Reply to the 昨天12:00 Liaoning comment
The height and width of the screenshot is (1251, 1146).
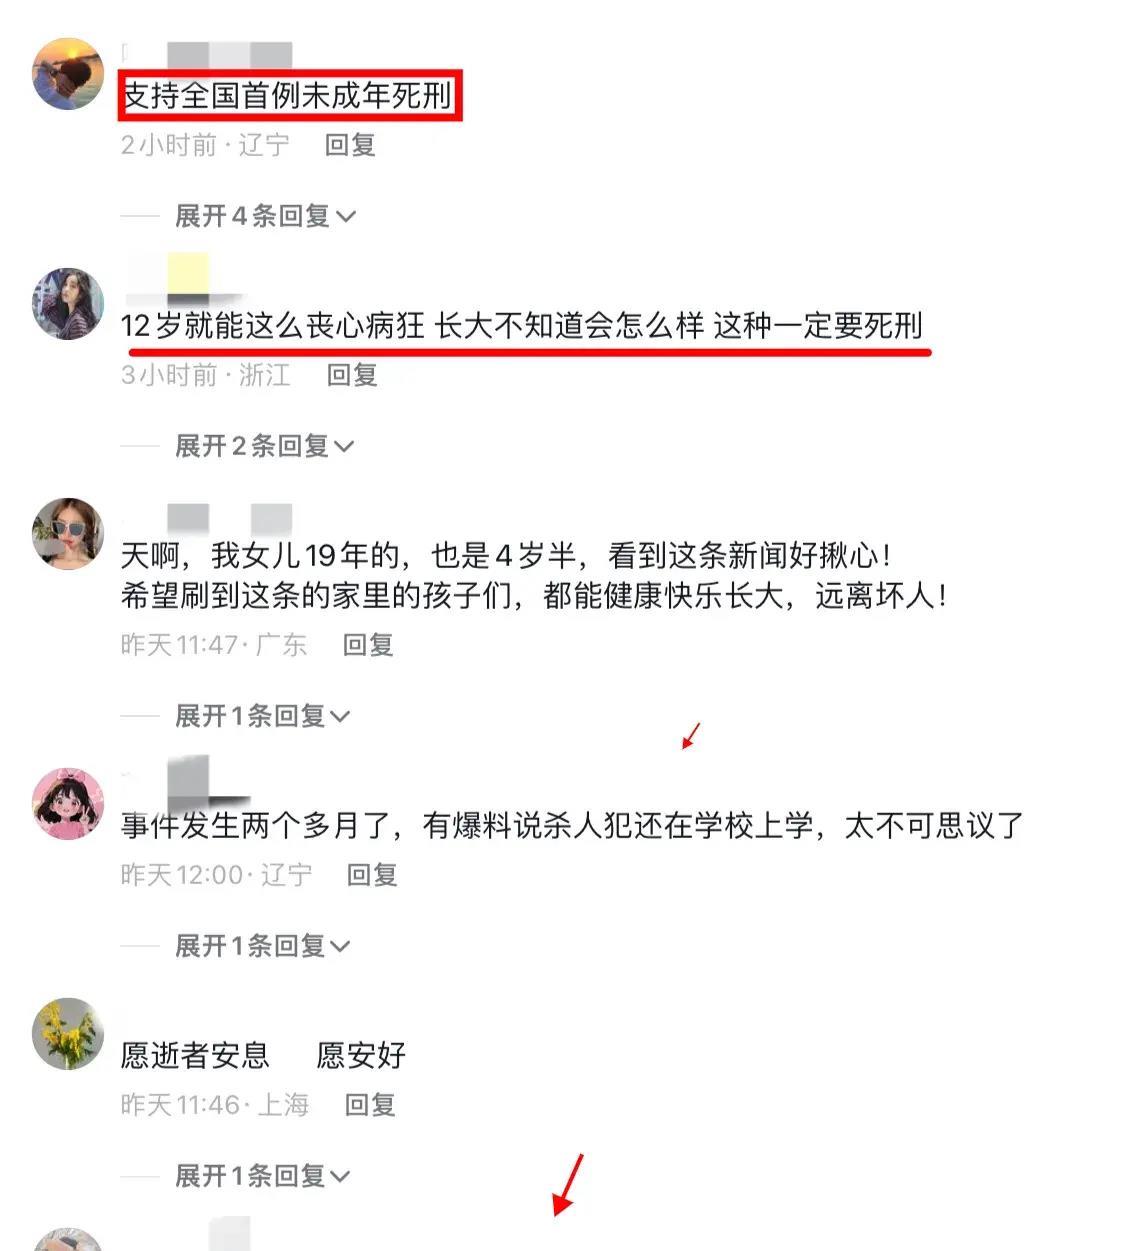[372, 875]
